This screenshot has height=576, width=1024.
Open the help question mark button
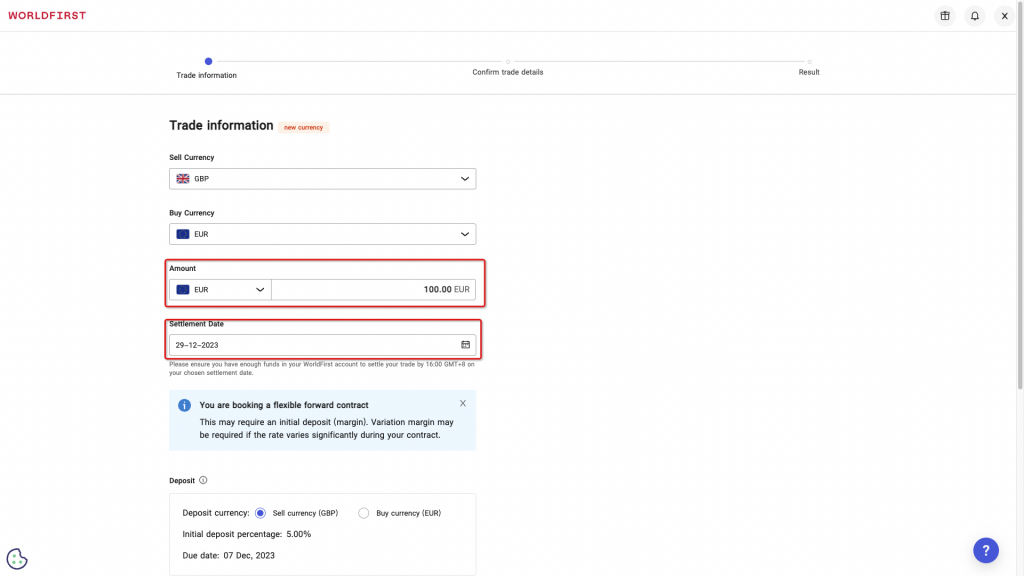tap(985, 550)
